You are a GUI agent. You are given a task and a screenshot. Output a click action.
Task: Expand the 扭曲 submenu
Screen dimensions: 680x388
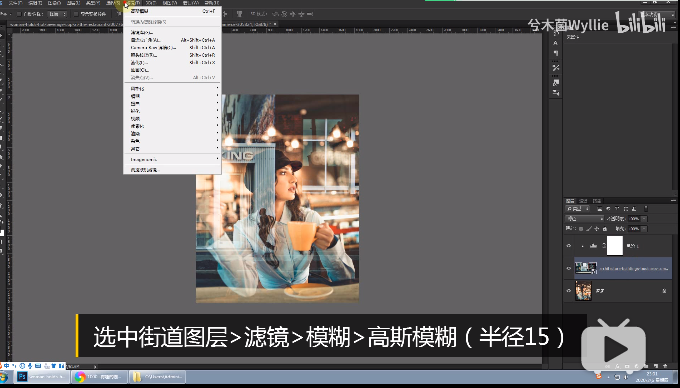(173, 104)
